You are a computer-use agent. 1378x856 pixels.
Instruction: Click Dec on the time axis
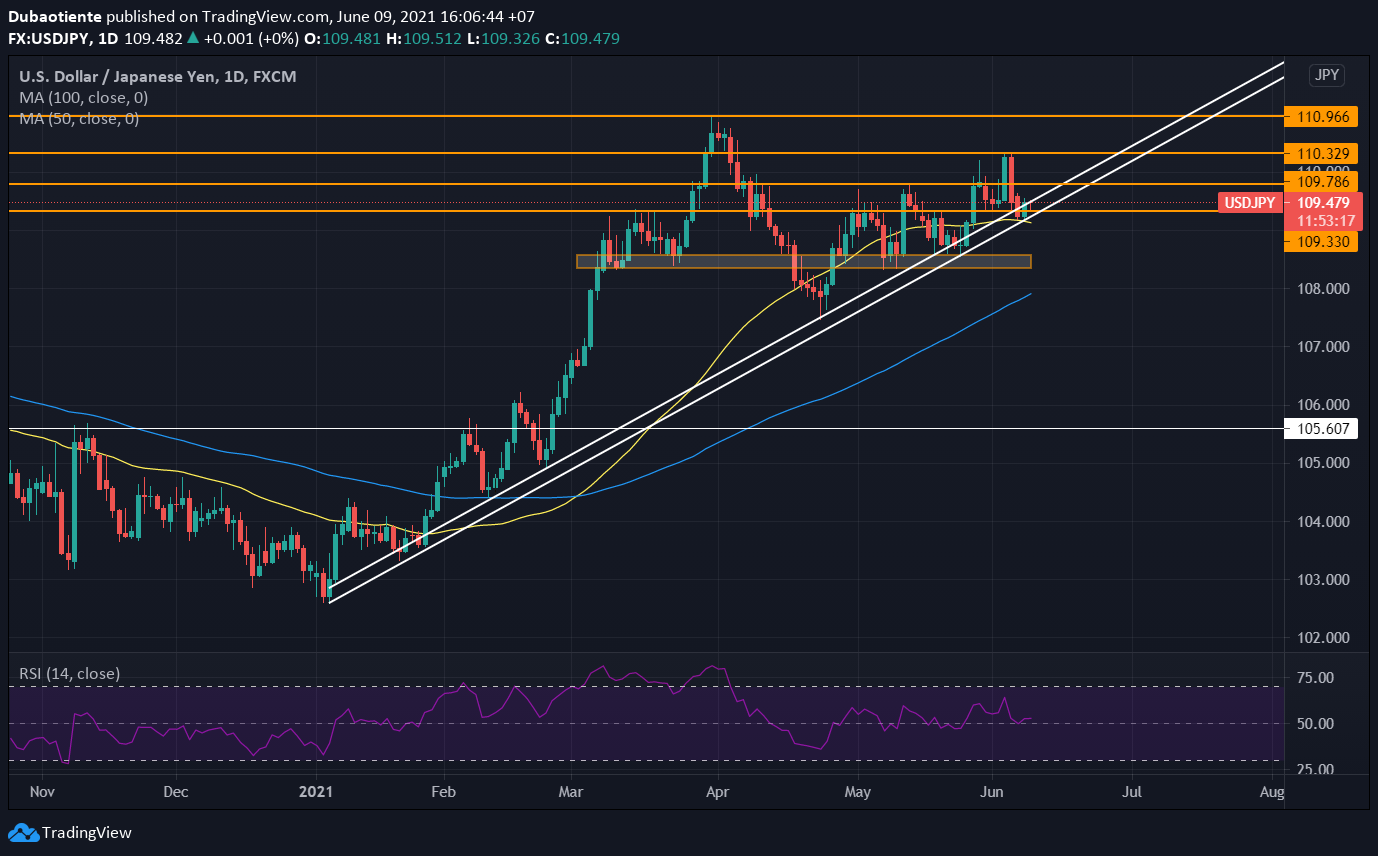point(176,792)
